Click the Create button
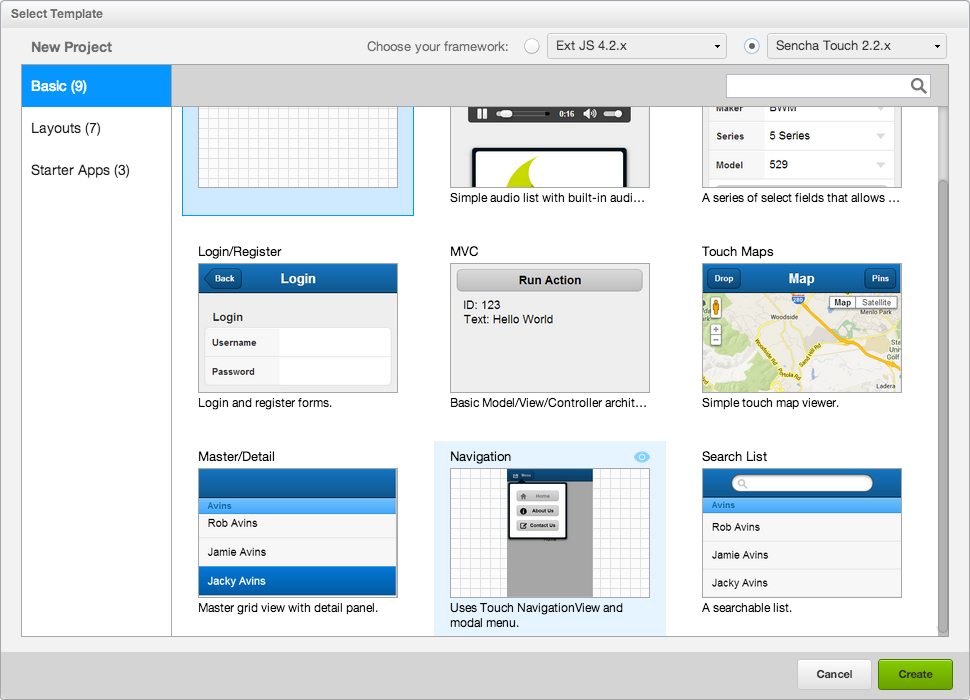 pyautogui.click(x=915, y=674)
